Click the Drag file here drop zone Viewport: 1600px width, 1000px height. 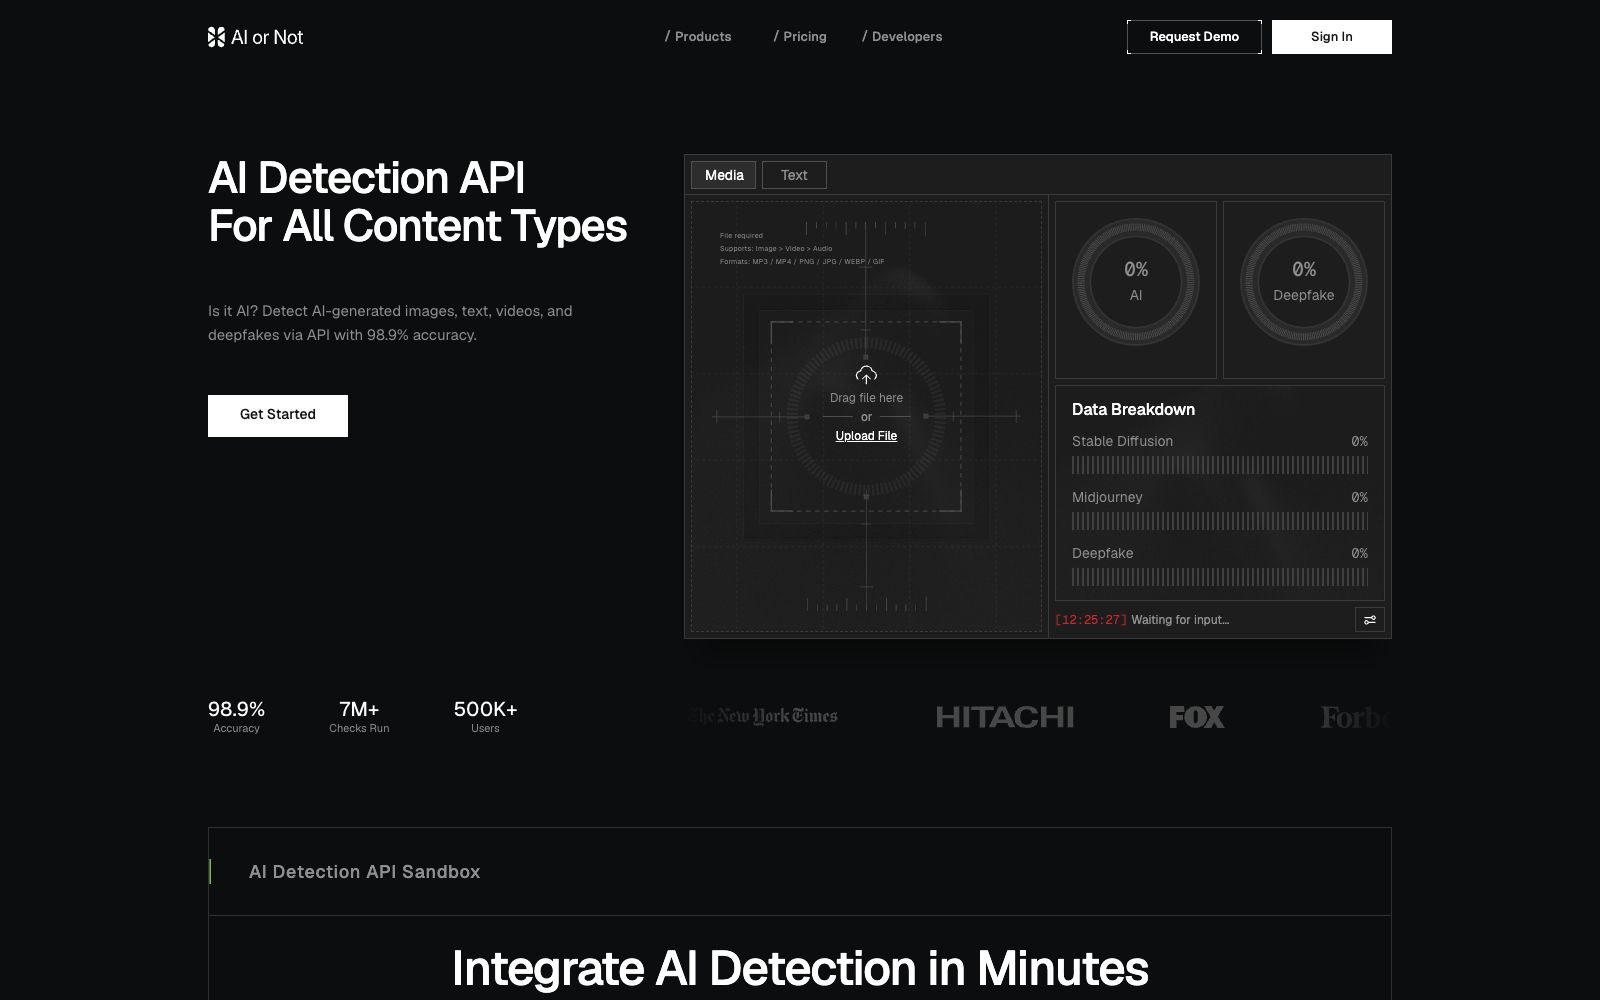[x=866, y=416]
